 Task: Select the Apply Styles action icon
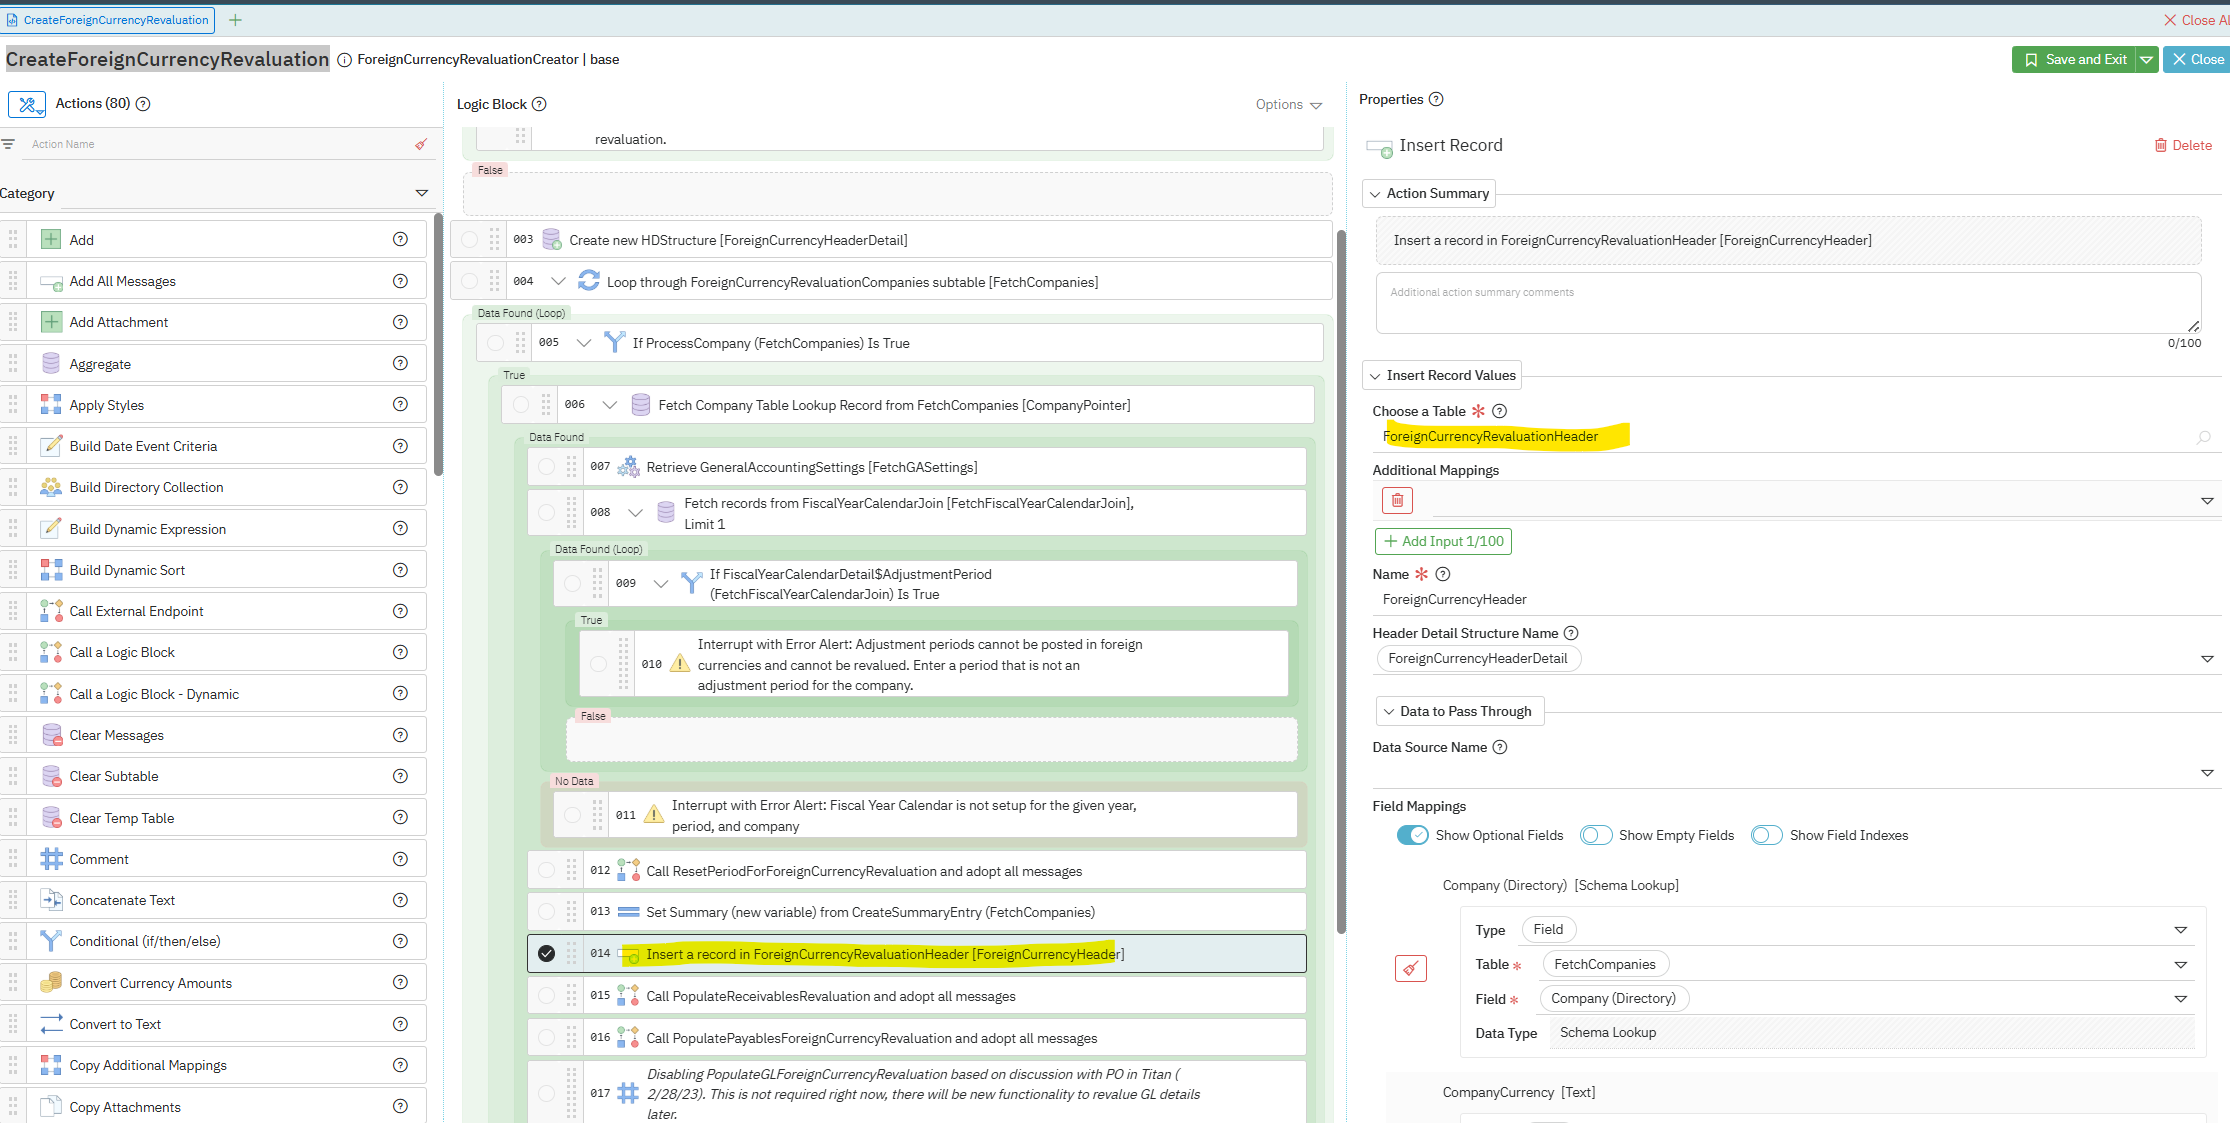51,404
